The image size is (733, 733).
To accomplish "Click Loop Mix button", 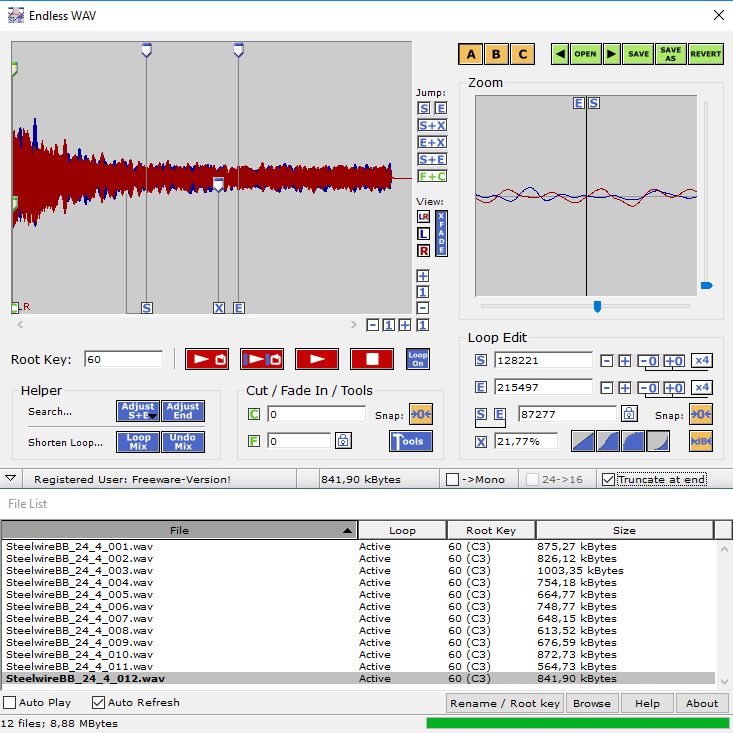I will coord(138,442).
